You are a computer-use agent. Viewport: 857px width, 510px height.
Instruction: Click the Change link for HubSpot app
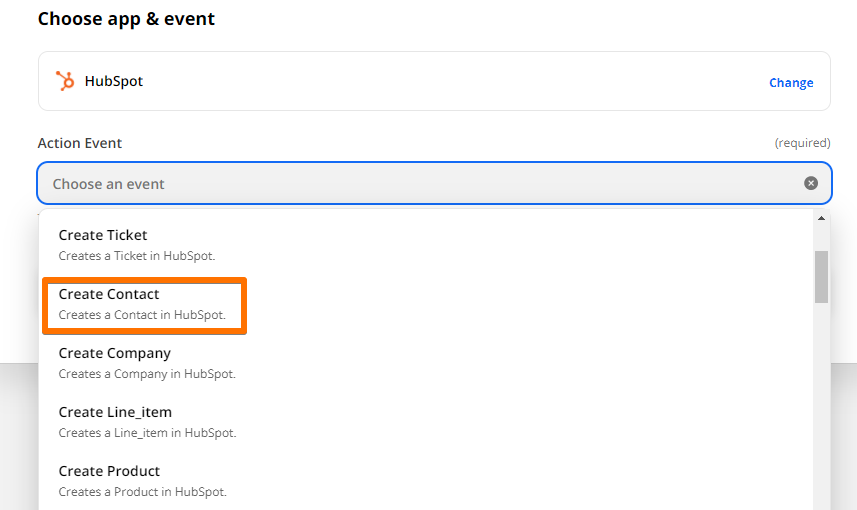pyautogui.click(x=791, y=83)
